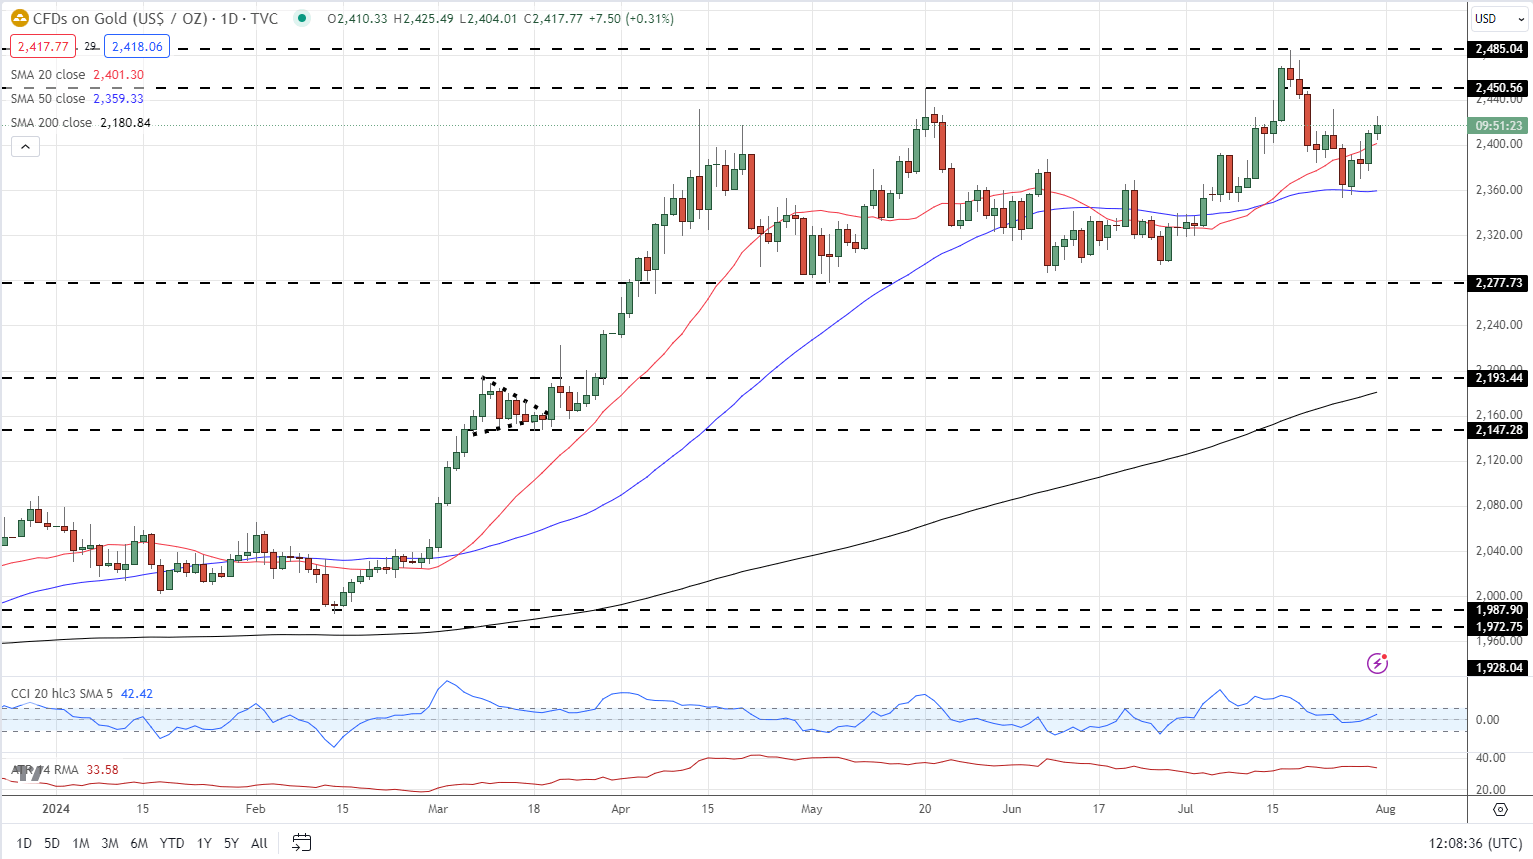Image resolution: width=1533 pixels, height=859 pixels.
Task: Click the green market status dot
Action: [301, 18]
